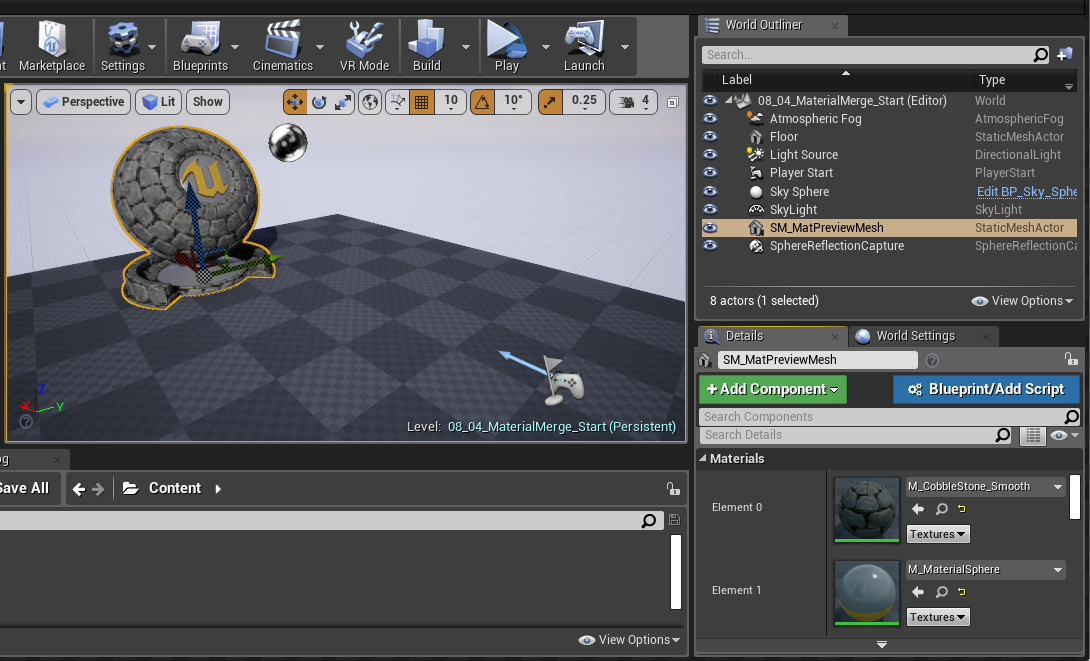Open the Cinematics clapperboard button
The height and width of the screenshot is (661, 1090).
pos(283,47)
